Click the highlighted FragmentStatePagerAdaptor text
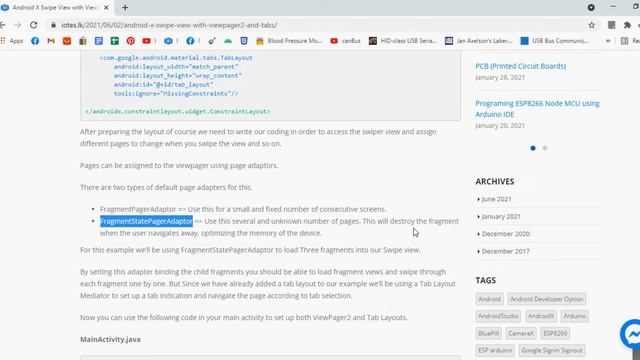This screenshot has width=640, height=360. coord(146,221)
